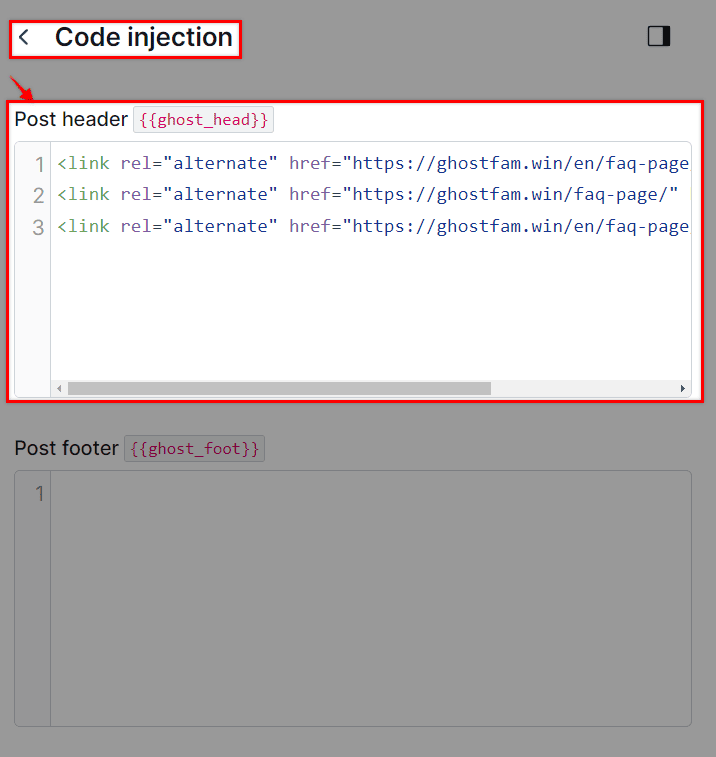Screen dimensions: 716x757
Task: Click the {{ghost_head}} tag label
Action: click(203, 120)
